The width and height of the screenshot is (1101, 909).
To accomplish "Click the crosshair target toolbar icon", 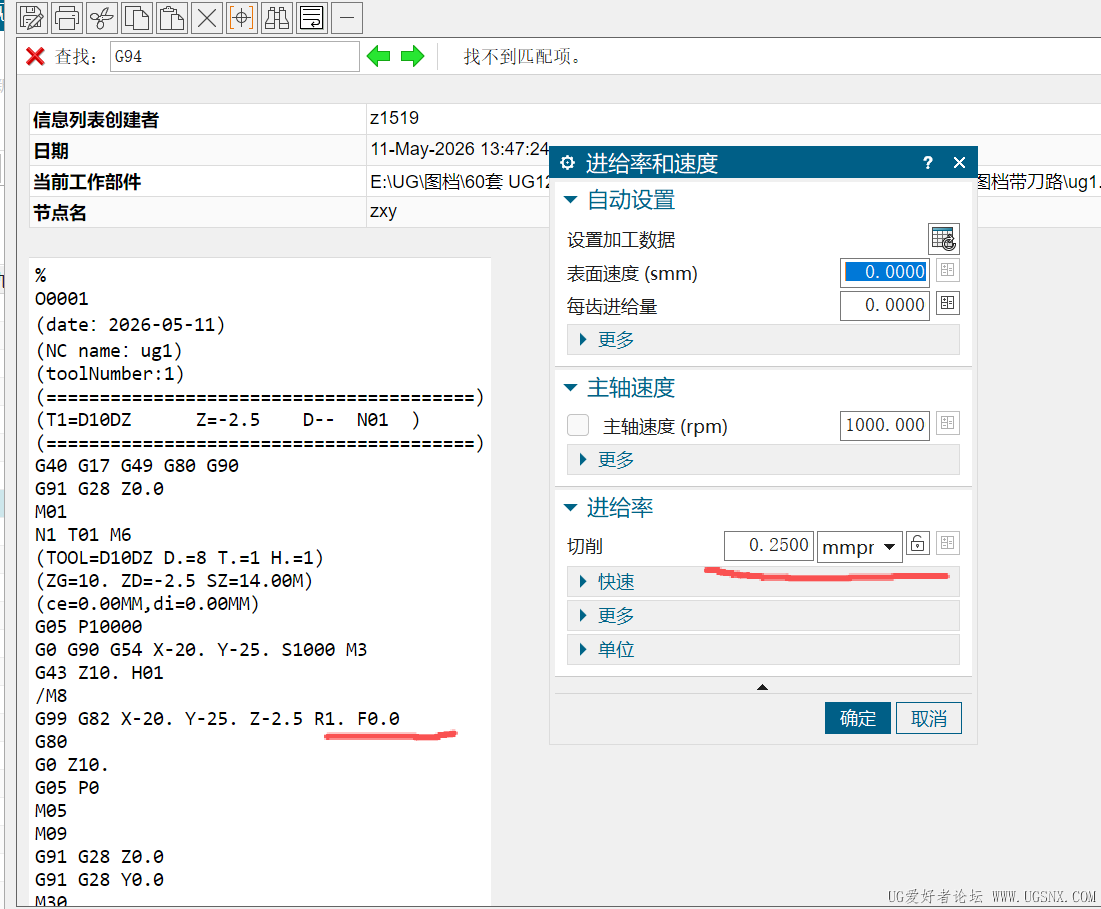I will coord(242,18).
